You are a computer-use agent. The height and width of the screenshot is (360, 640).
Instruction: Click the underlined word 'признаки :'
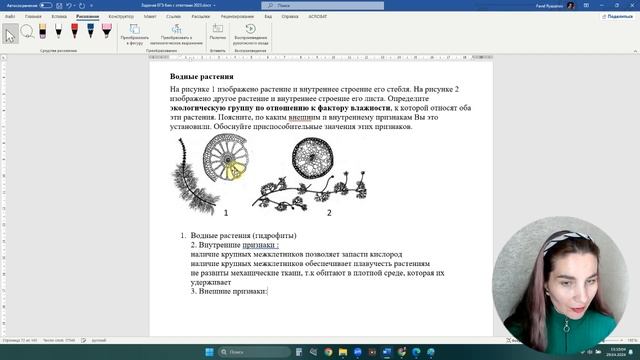(260, 245)
